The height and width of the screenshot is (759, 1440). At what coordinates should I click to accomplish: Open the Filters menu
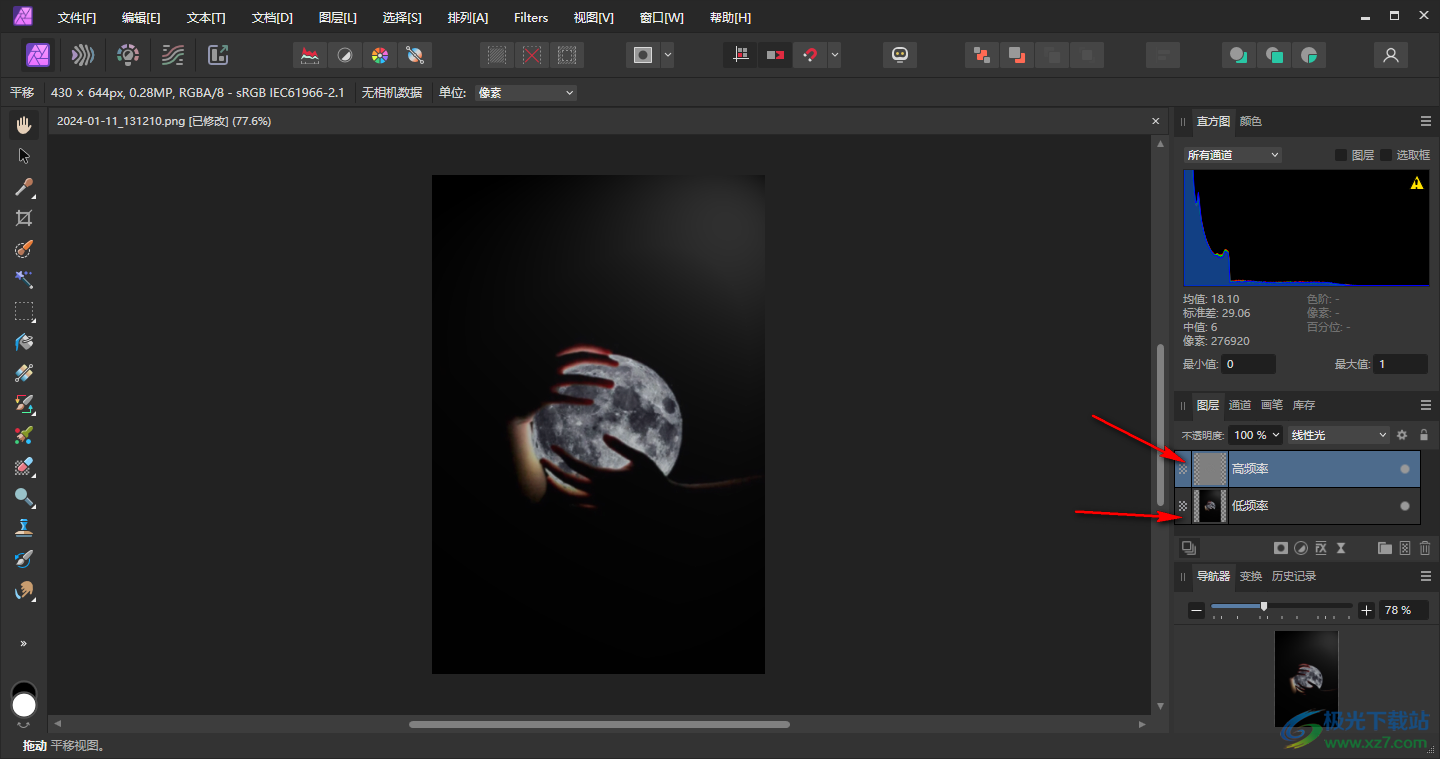tap(531, 17)
